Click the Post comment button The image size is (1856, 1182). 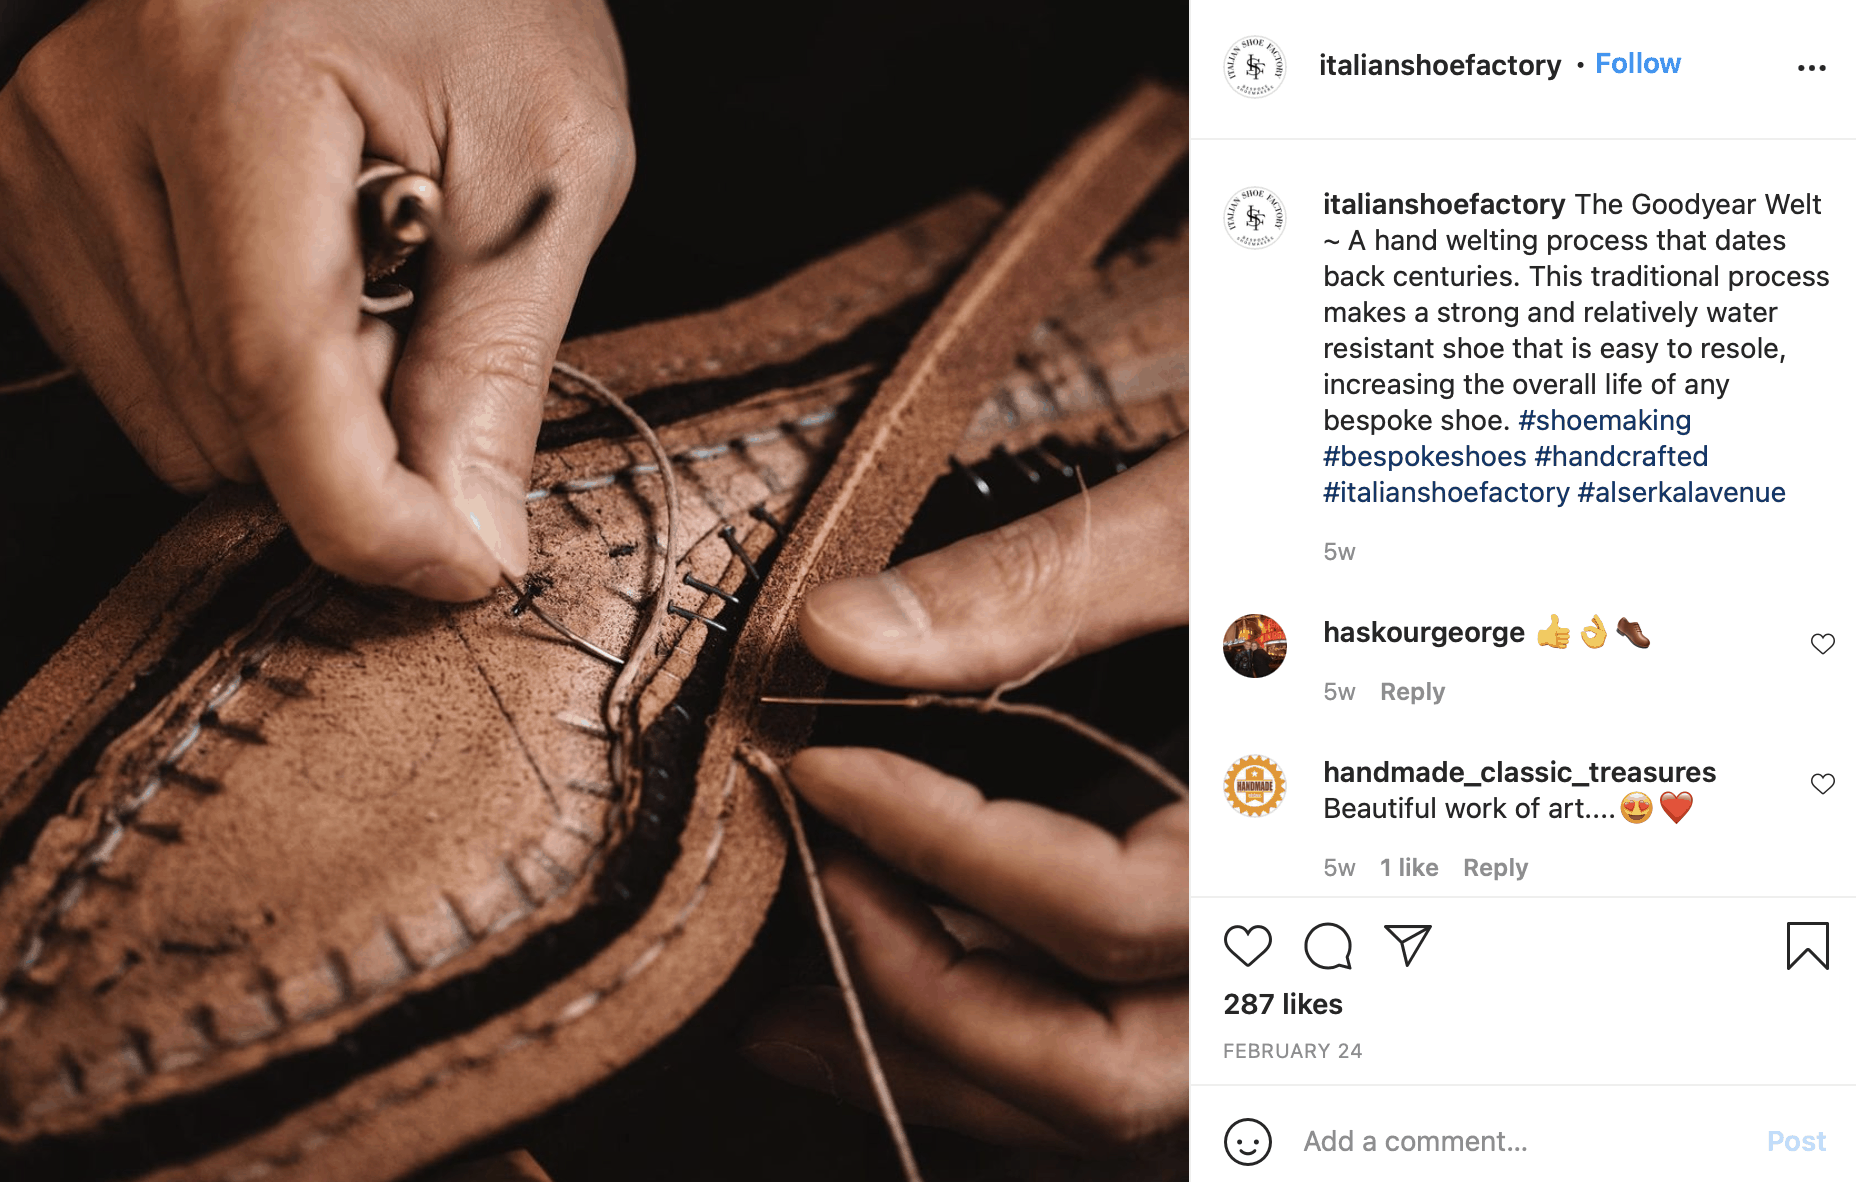[x=1796, y=1141]
